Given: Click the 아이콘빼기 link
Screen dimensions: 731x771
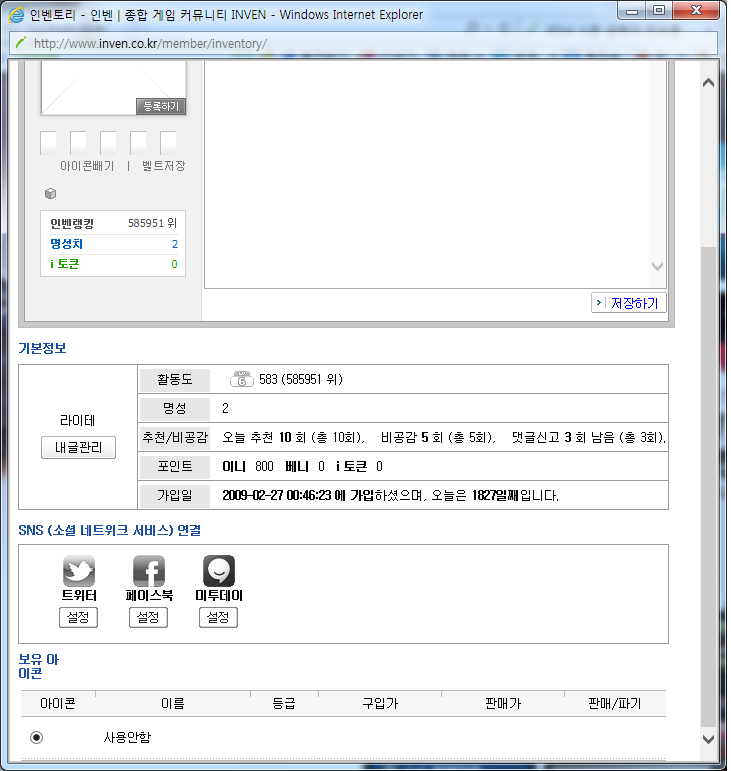Looking at the screenshot, I should (87, 166).
